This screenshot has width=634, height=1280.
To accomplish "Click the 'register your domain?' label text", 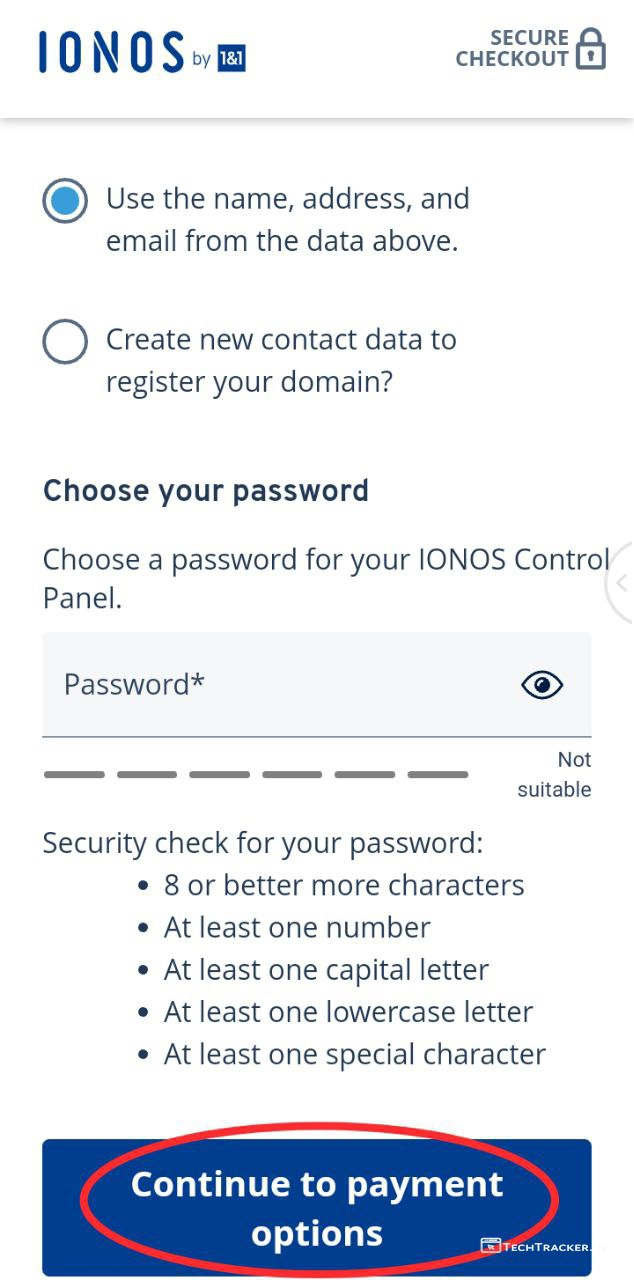I will (249, 383).
